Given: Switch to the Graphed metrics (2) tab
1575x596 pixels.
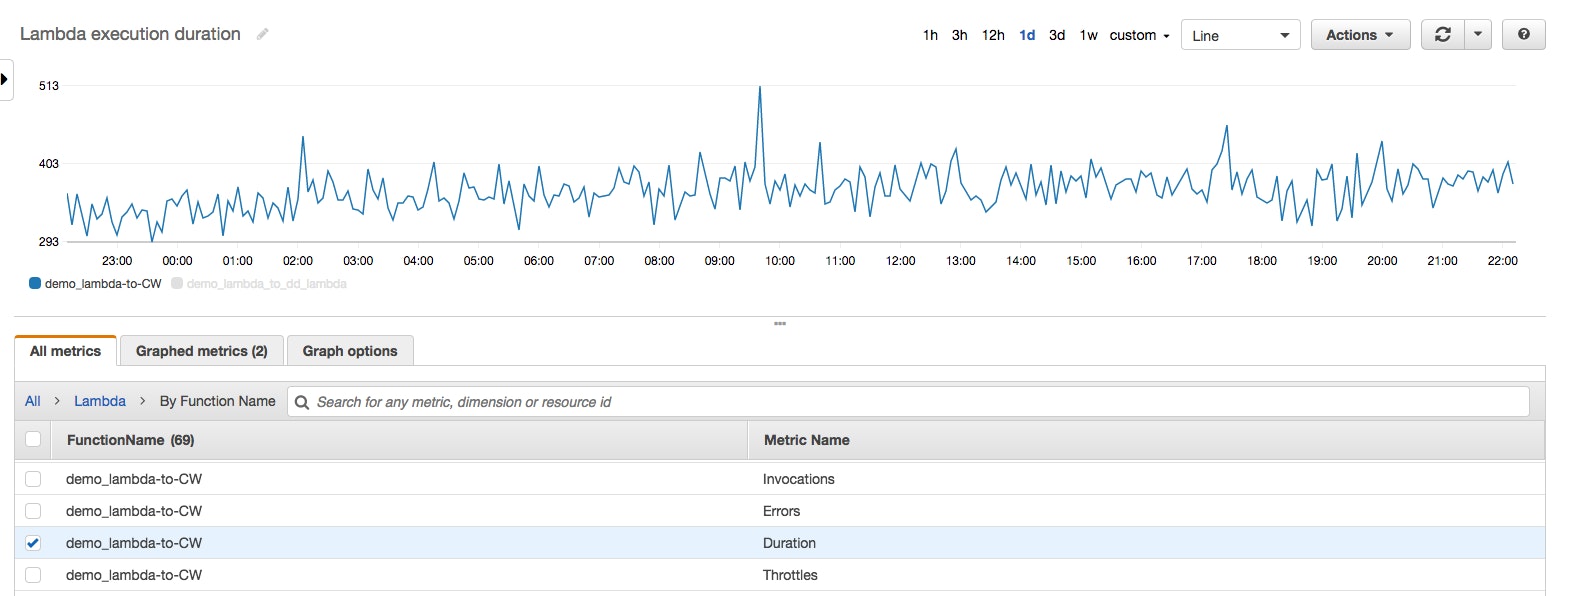Looking at the screenshot, I should tap(201, 351).
